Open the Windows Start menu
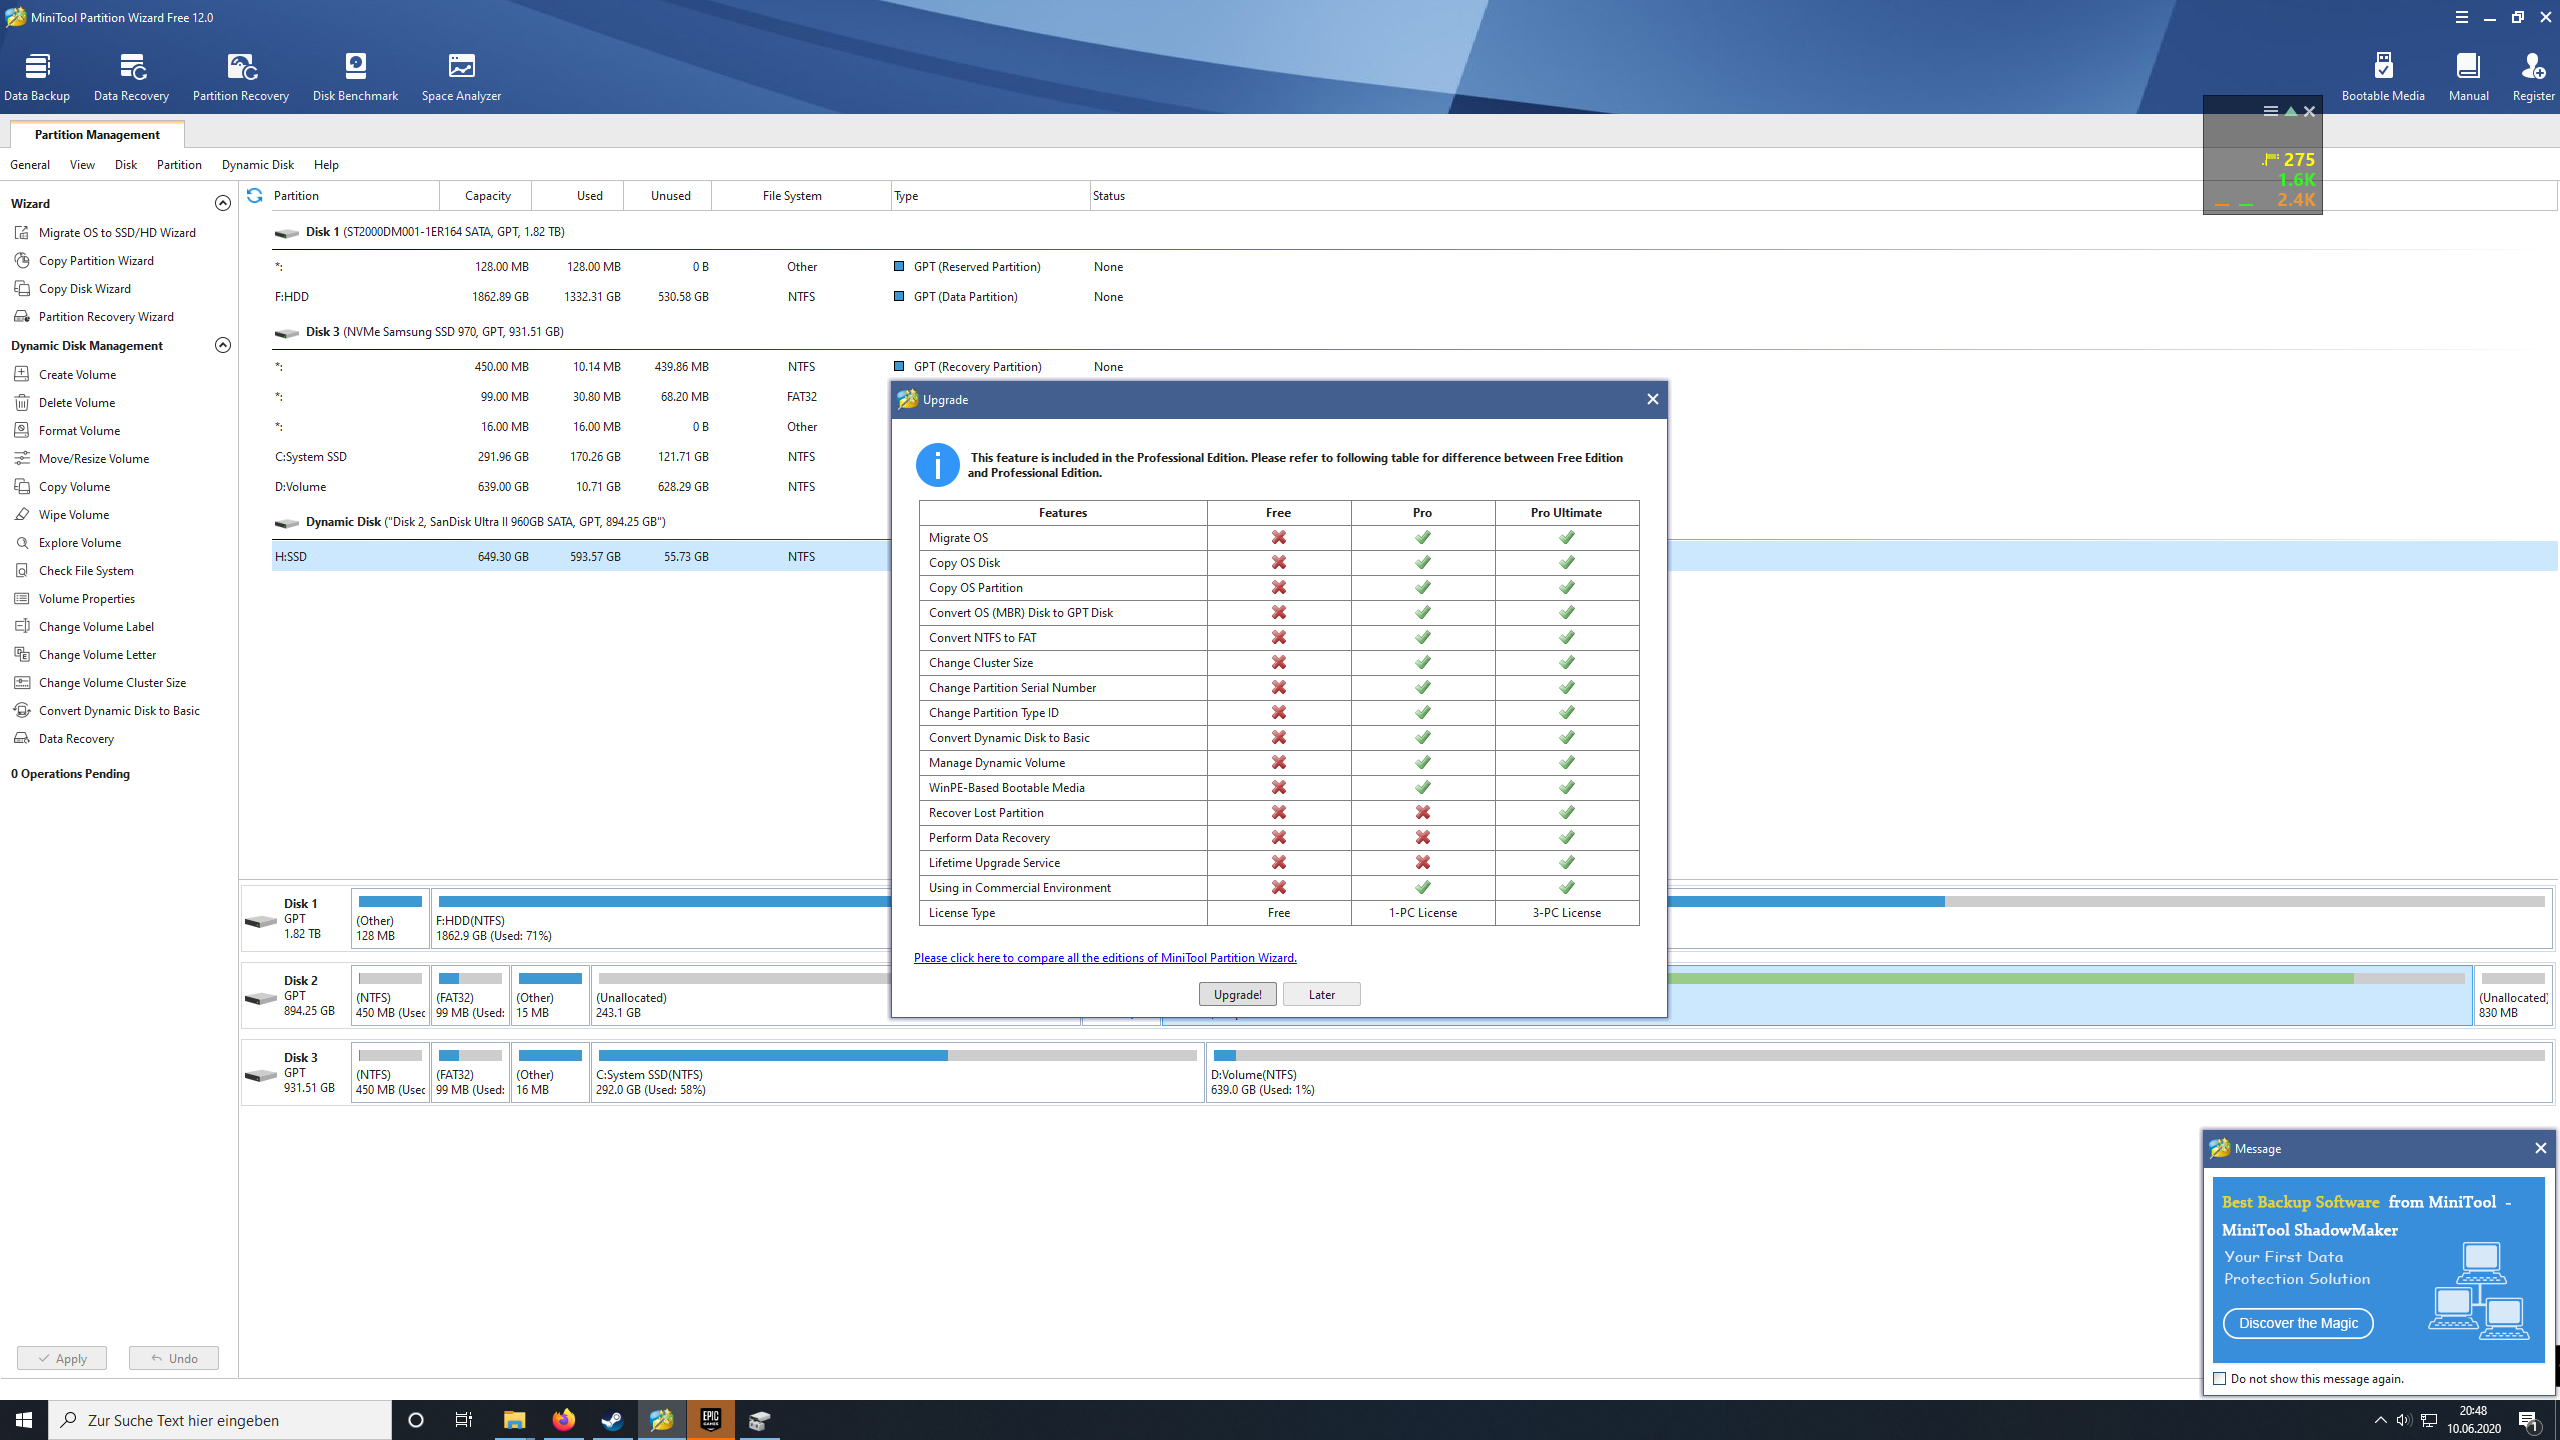The height and width of the screenshot is (1440, 2560). 24,1420
